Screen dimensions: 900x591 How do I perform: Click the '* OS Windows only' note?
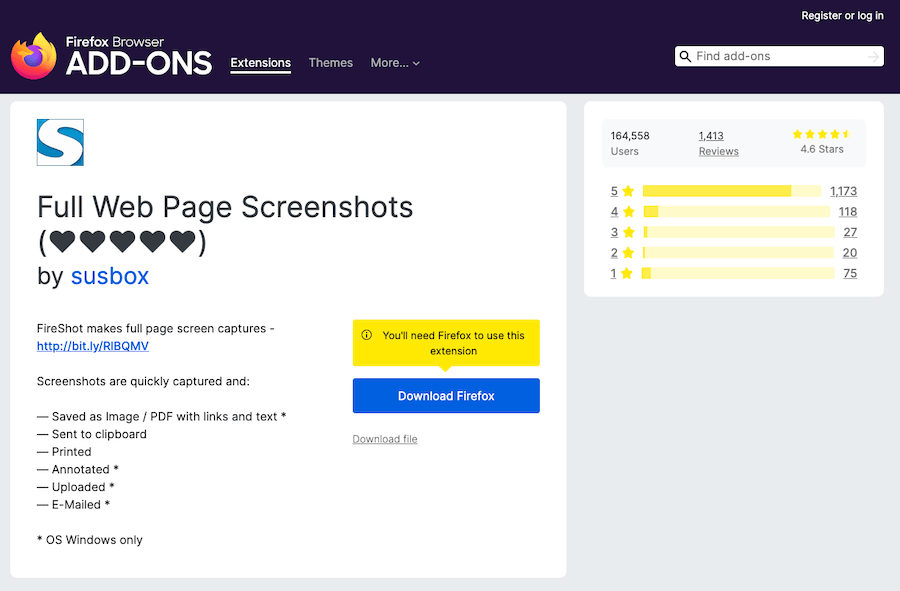(x=90, y=540)
